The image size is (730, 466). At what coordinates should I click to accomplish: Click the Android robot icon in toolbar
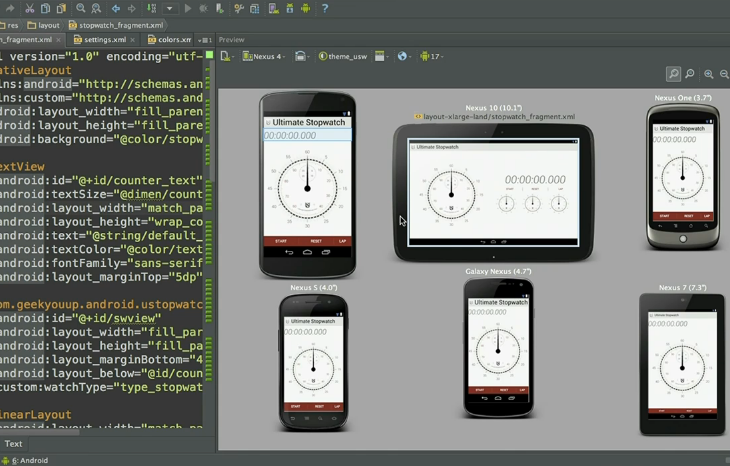coord(306,8)
